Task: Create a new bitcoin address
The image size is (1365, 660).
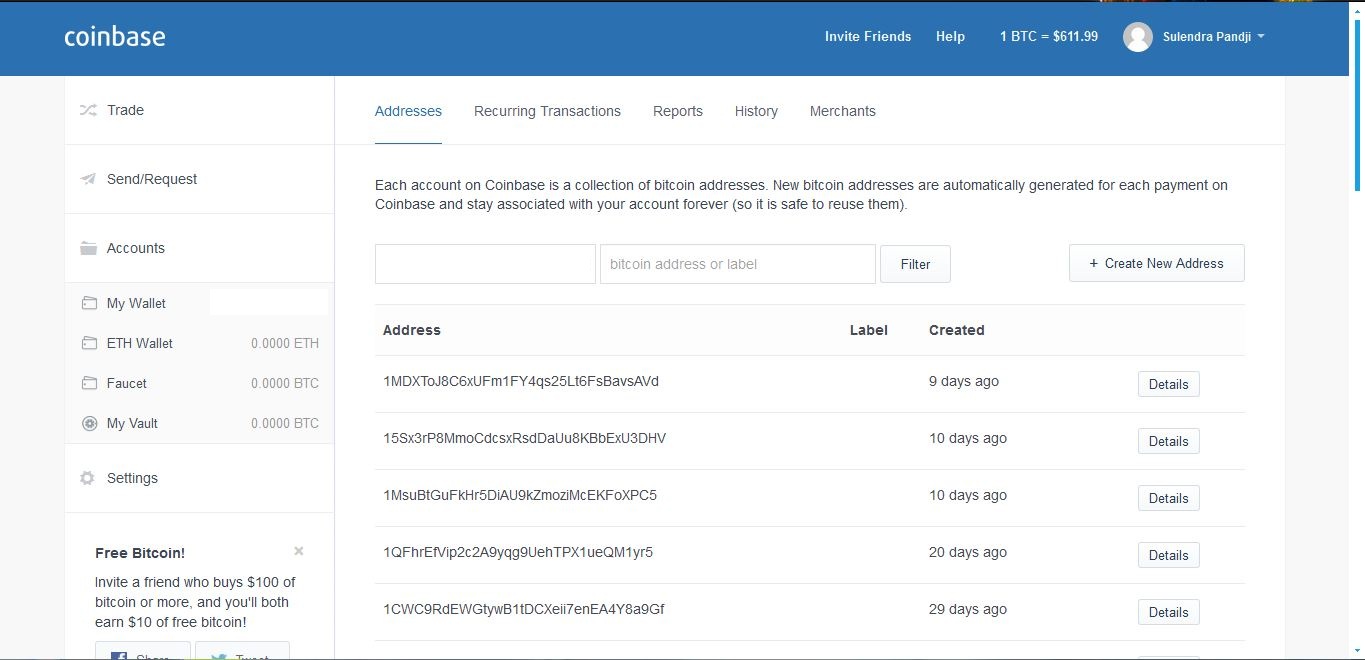Action: point(1157,263)
